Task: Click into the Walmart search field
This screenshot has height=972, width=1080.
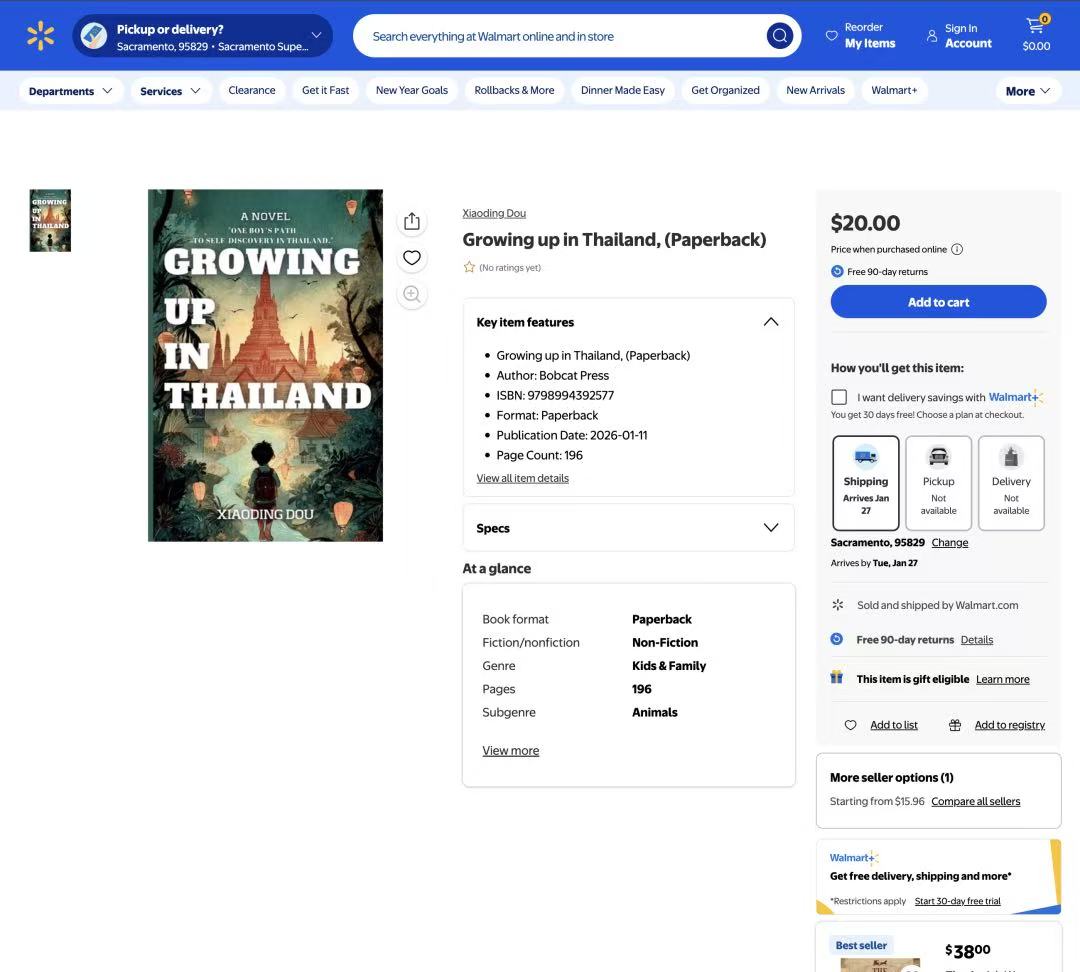Action: (x=560, y=36)
